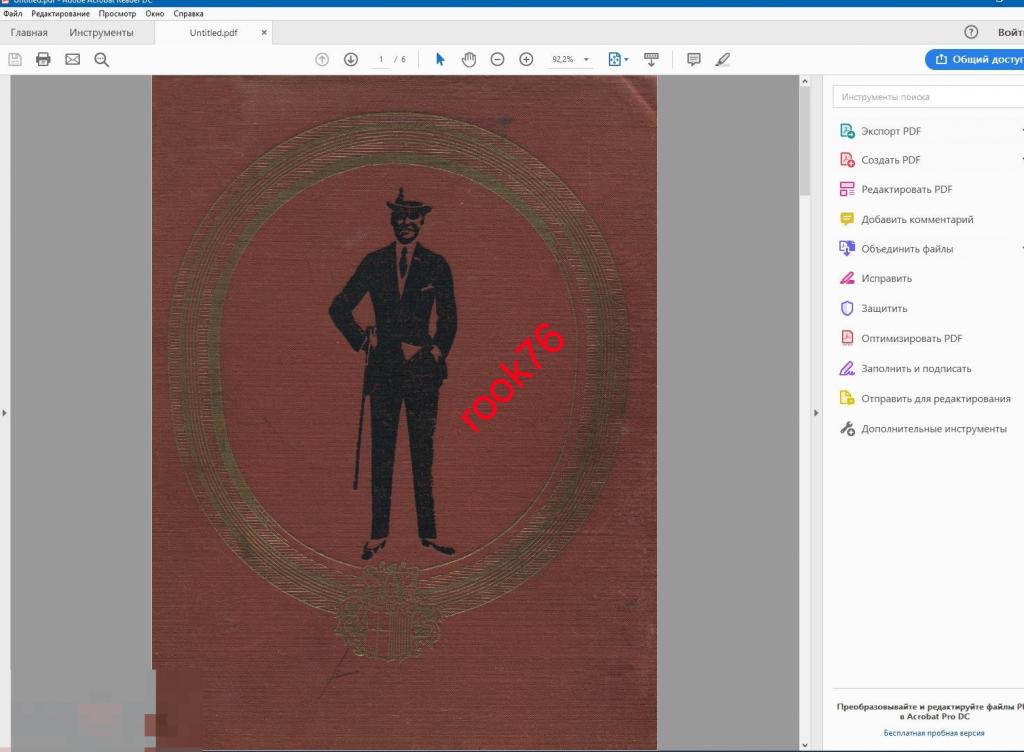
Task: Expand the left navigation pane arrow
Action: [x=5, y=413]
